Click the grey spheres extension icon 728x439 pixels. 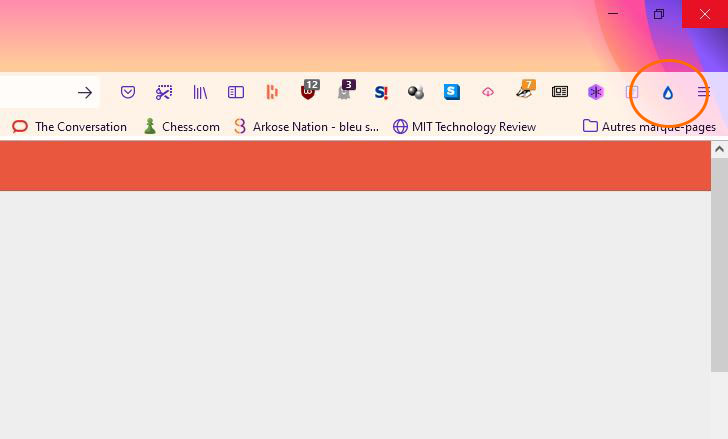[416, 92]
